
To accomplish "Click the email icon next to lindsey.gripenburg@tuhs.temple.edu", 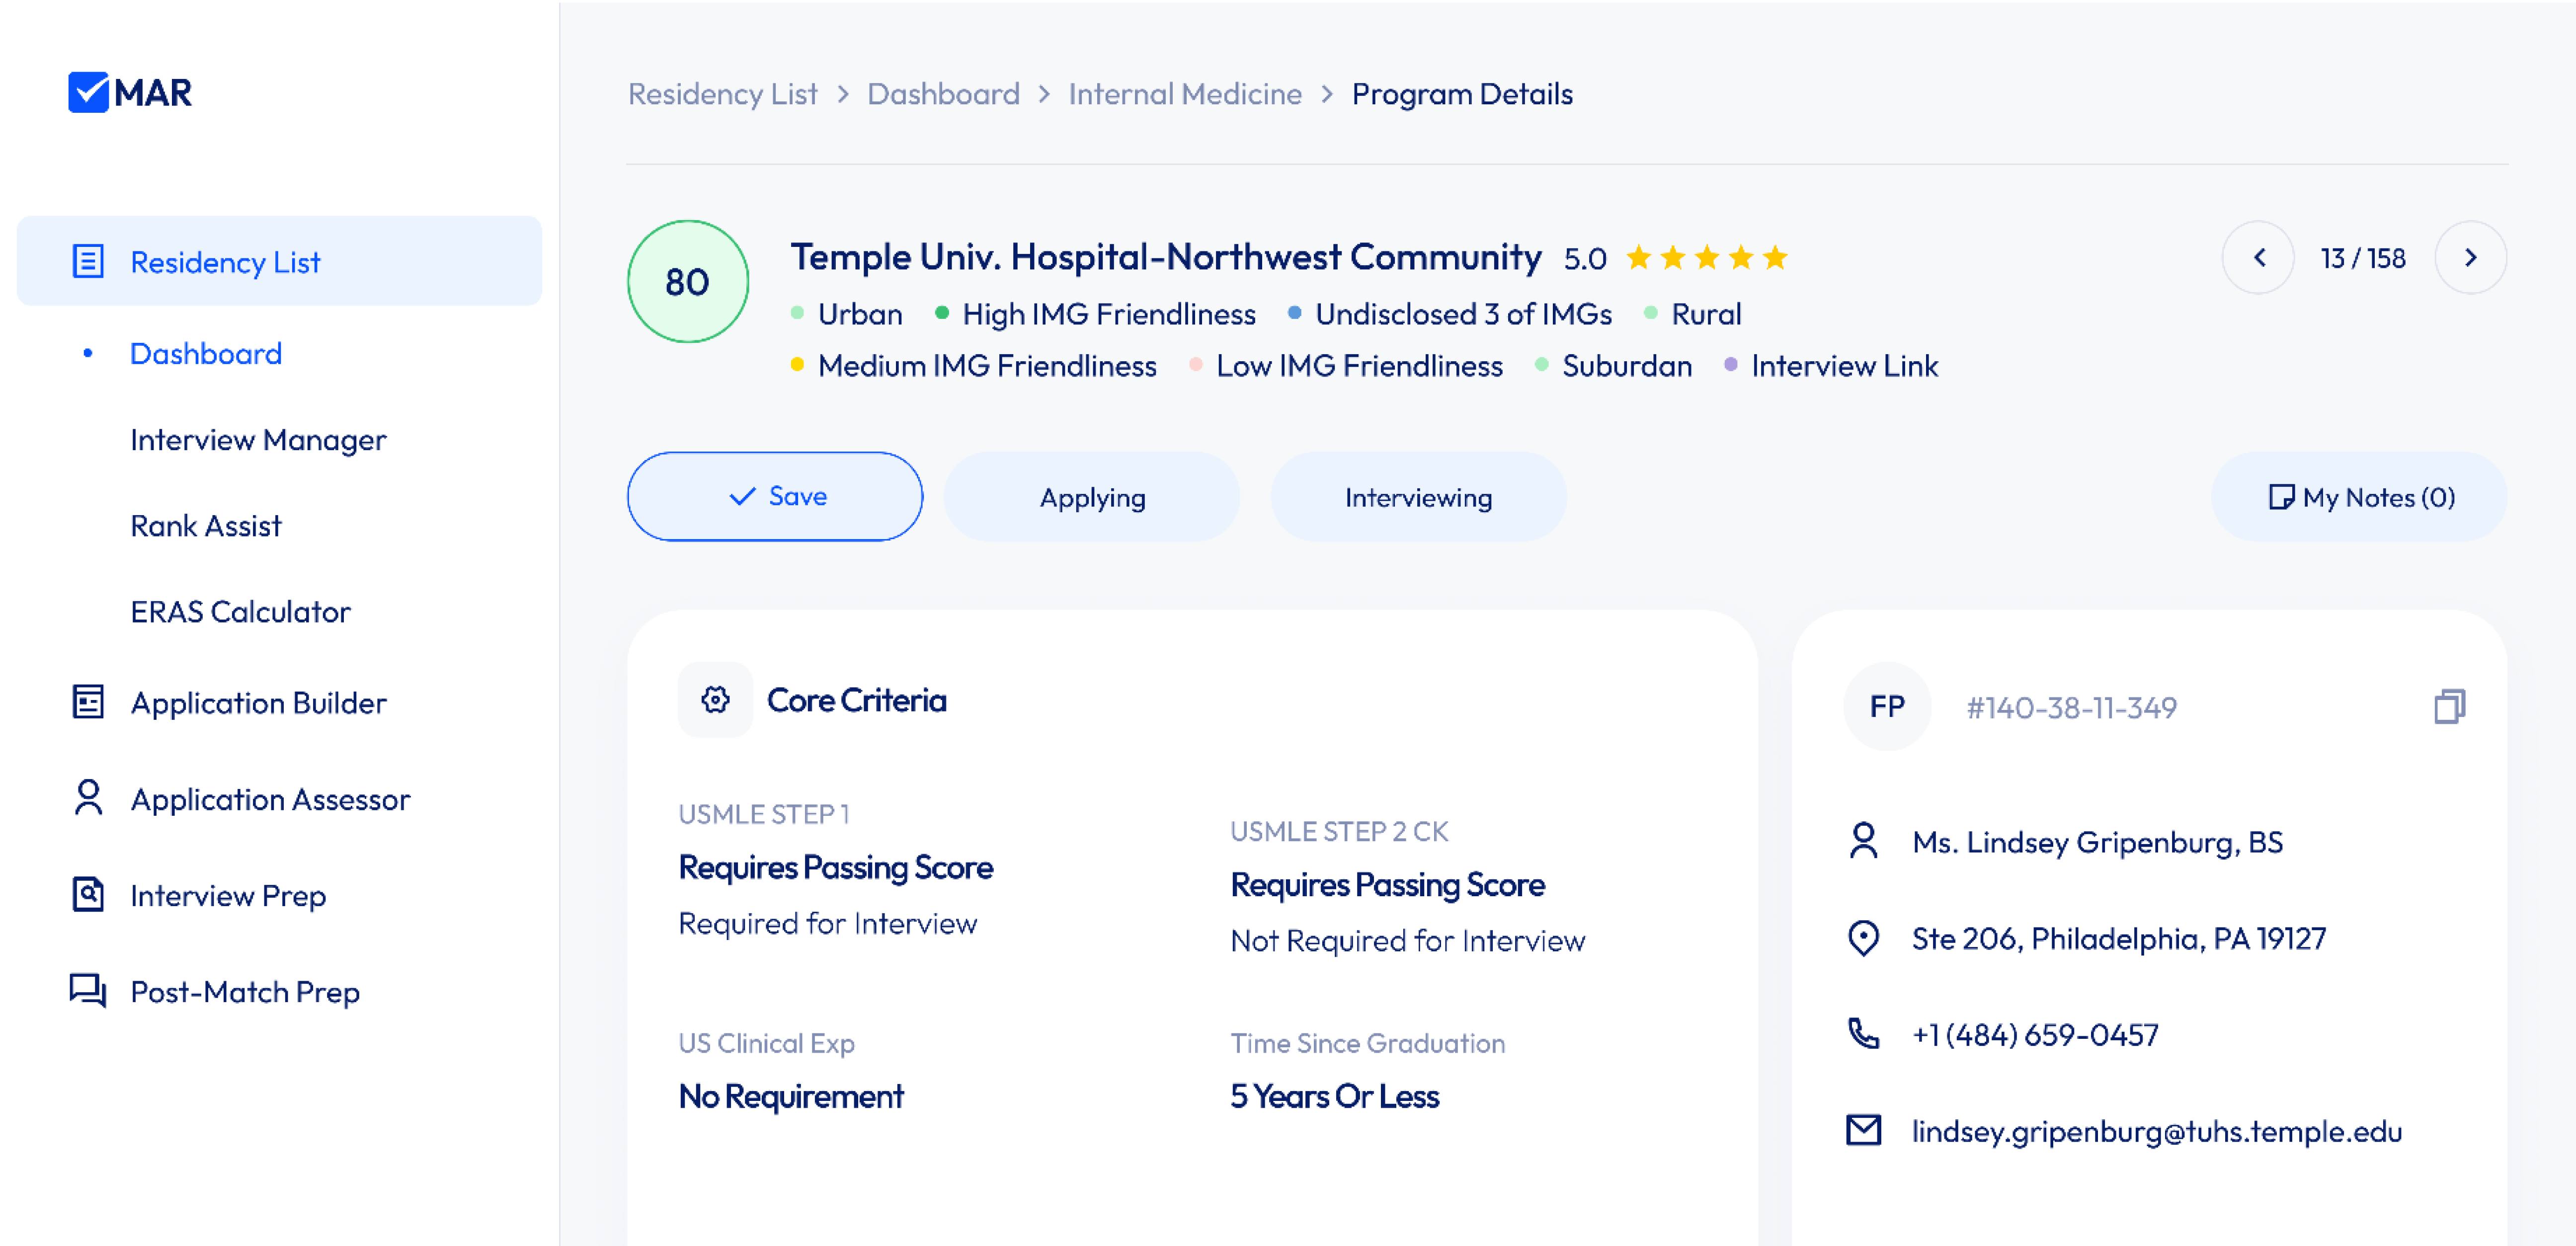I will coord(1863,1131).
